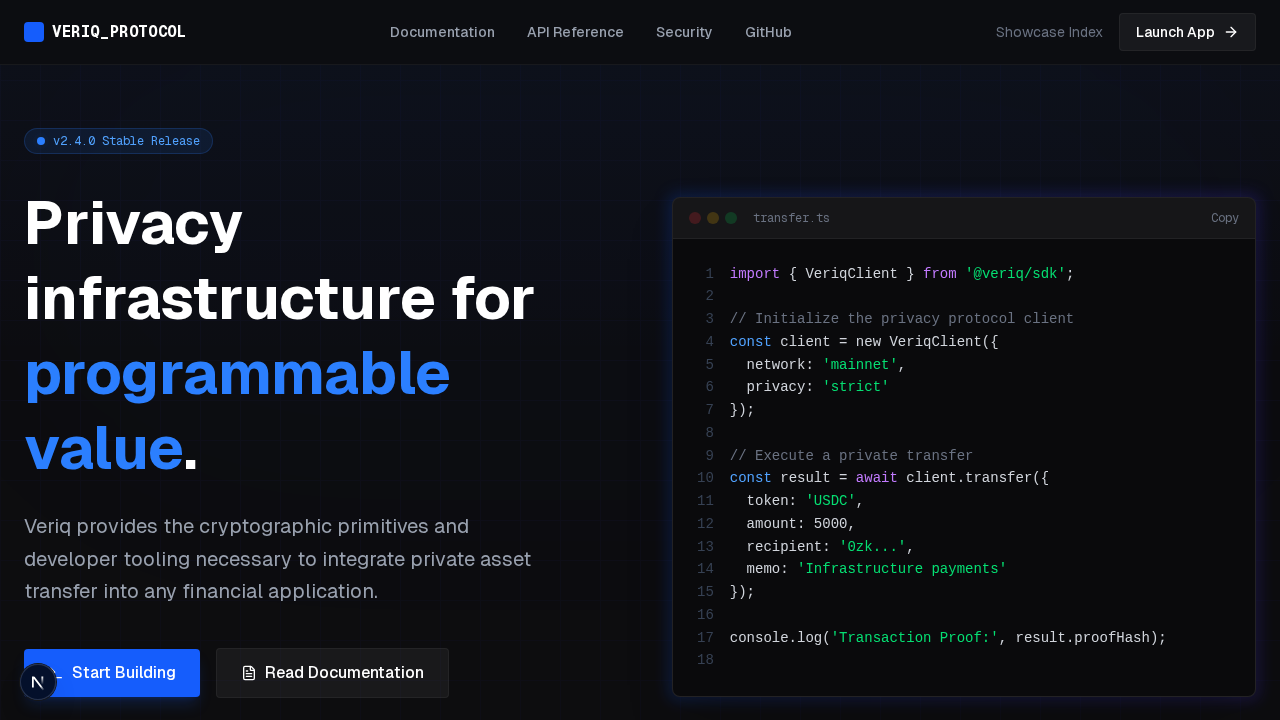Open the API Reference nav item
Image resolution: width=1280 pixels, height=720 pixels.
tap(575, 32)
